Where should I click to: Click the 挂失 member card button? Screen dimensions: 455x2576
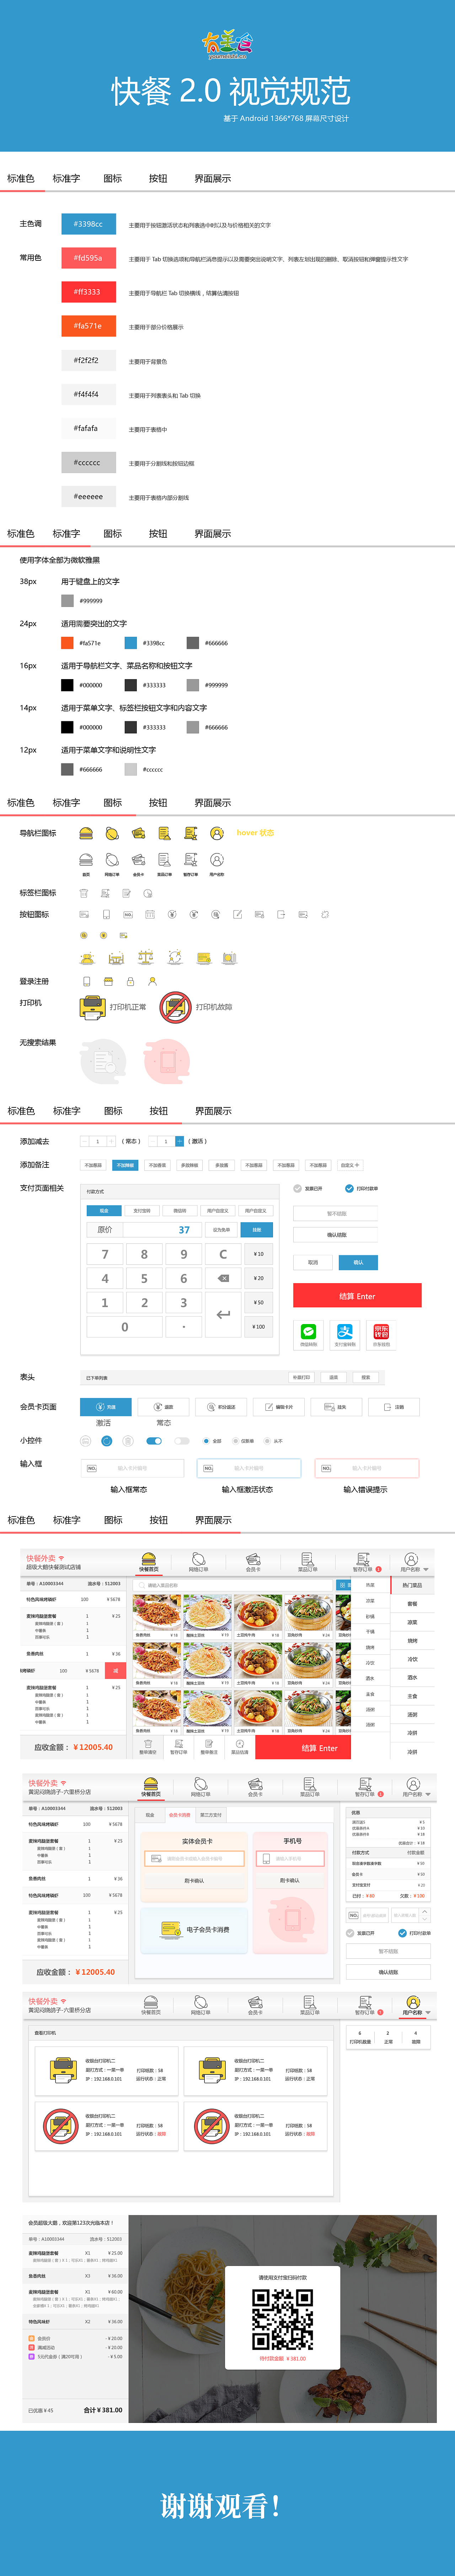[x=336, y=1407]
